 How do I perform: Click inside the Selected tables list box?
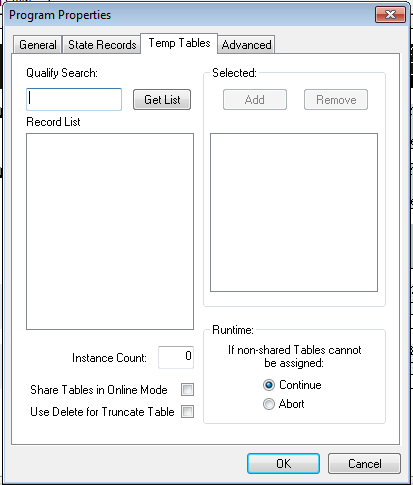[x=294, y=213]
